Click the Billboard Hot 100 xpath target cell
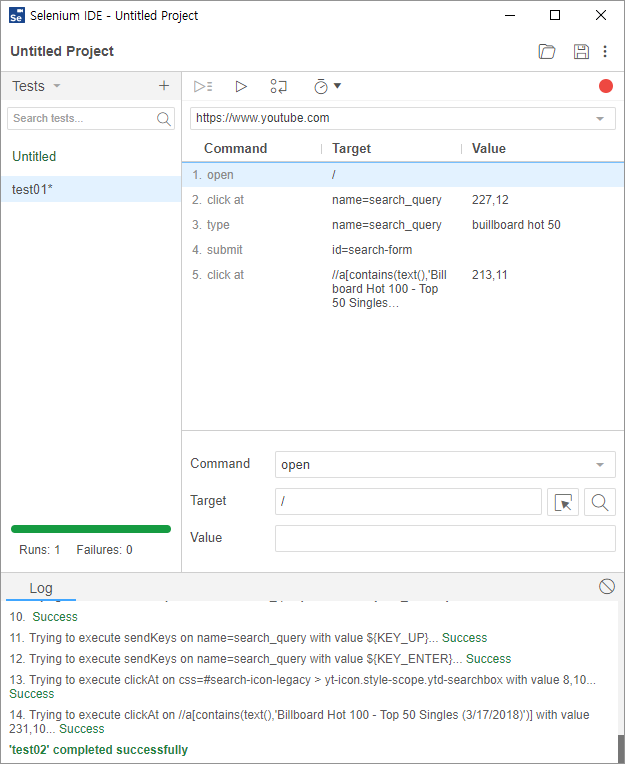This screenshot has height=764, width=625. pos(389,288)
